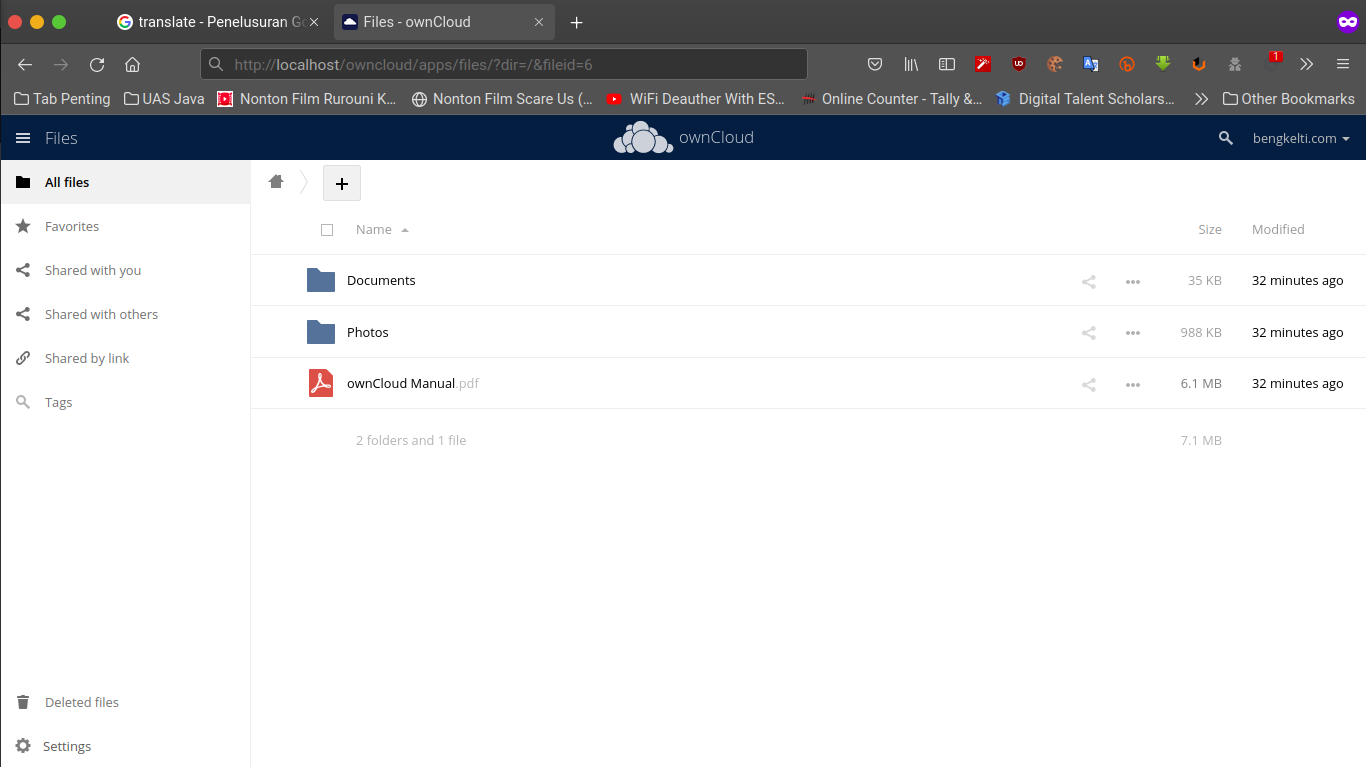1366x767 pixels.
Task: Click the Documents folder icon
Action: [x=321, y=280]
